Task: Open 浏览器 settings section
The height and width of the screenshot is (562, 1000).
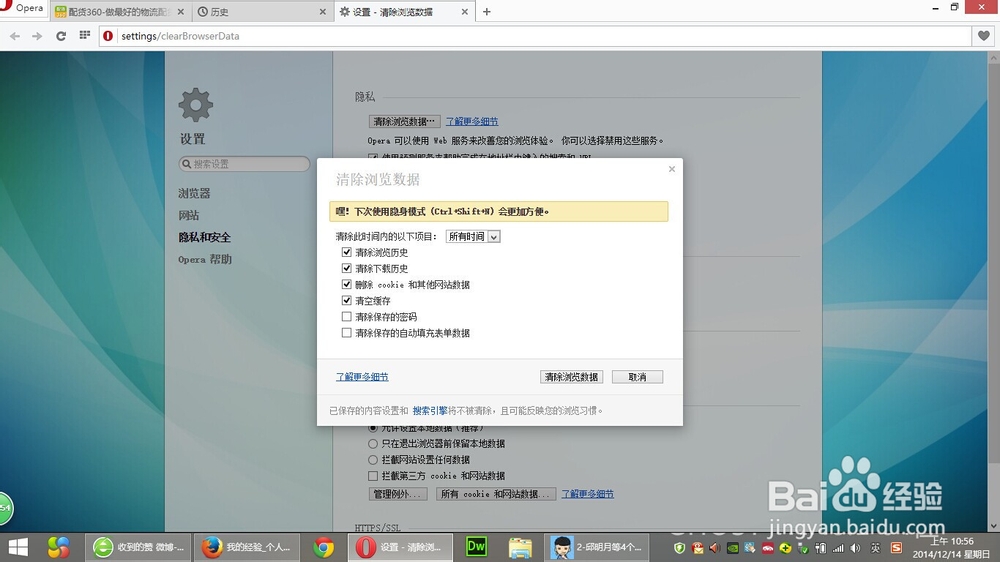Action: (194, 193)
